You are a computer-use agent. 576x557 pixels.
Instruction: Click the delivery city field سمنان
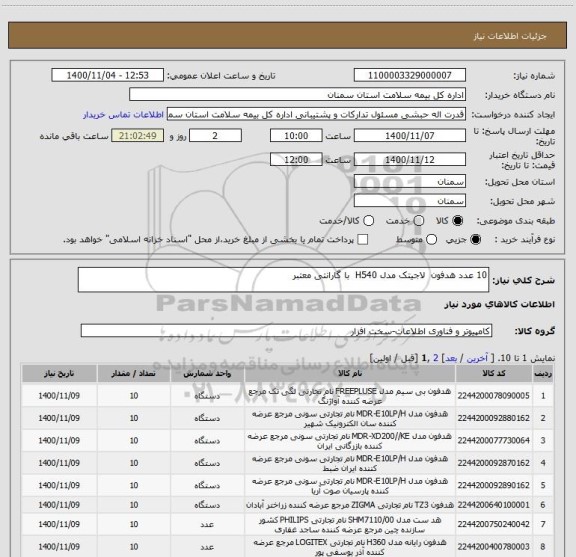click(410, 201)
